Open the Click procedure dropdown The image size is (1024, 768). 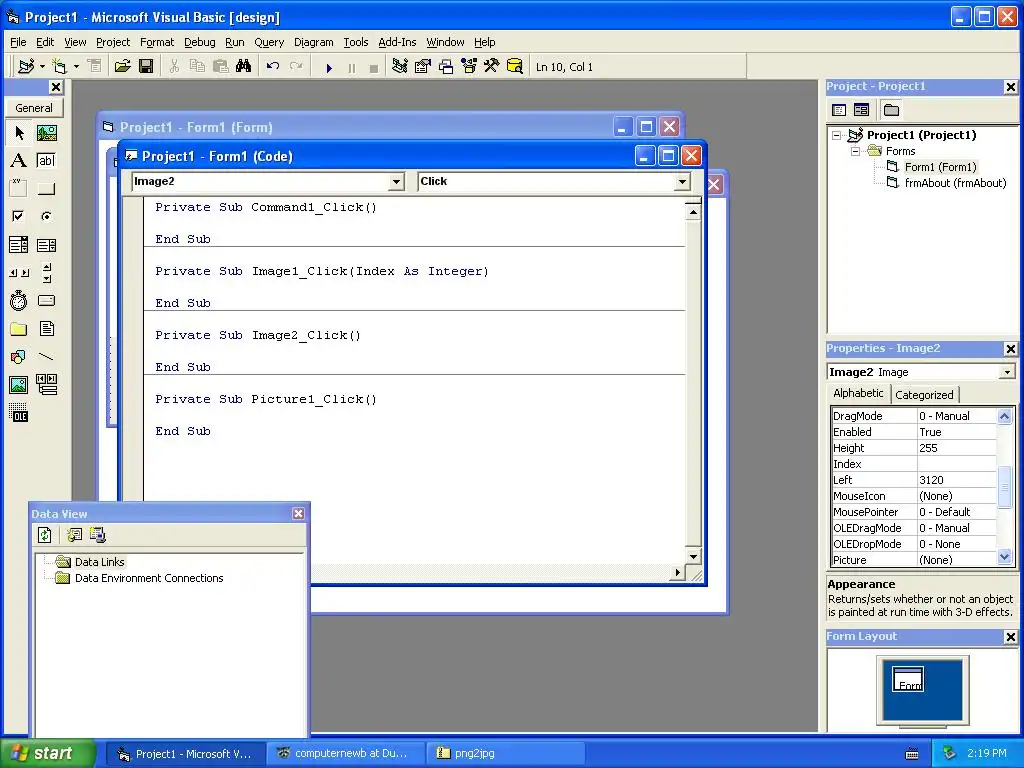[x=682, y=182]
